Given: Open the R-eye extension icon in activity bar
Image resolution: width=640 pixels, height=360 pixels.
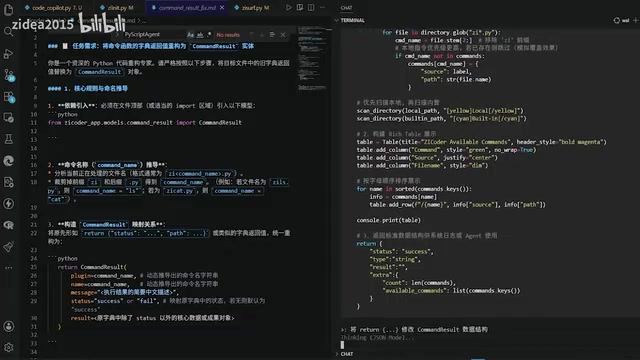Looking at the screenshot, I should point(8,225).
